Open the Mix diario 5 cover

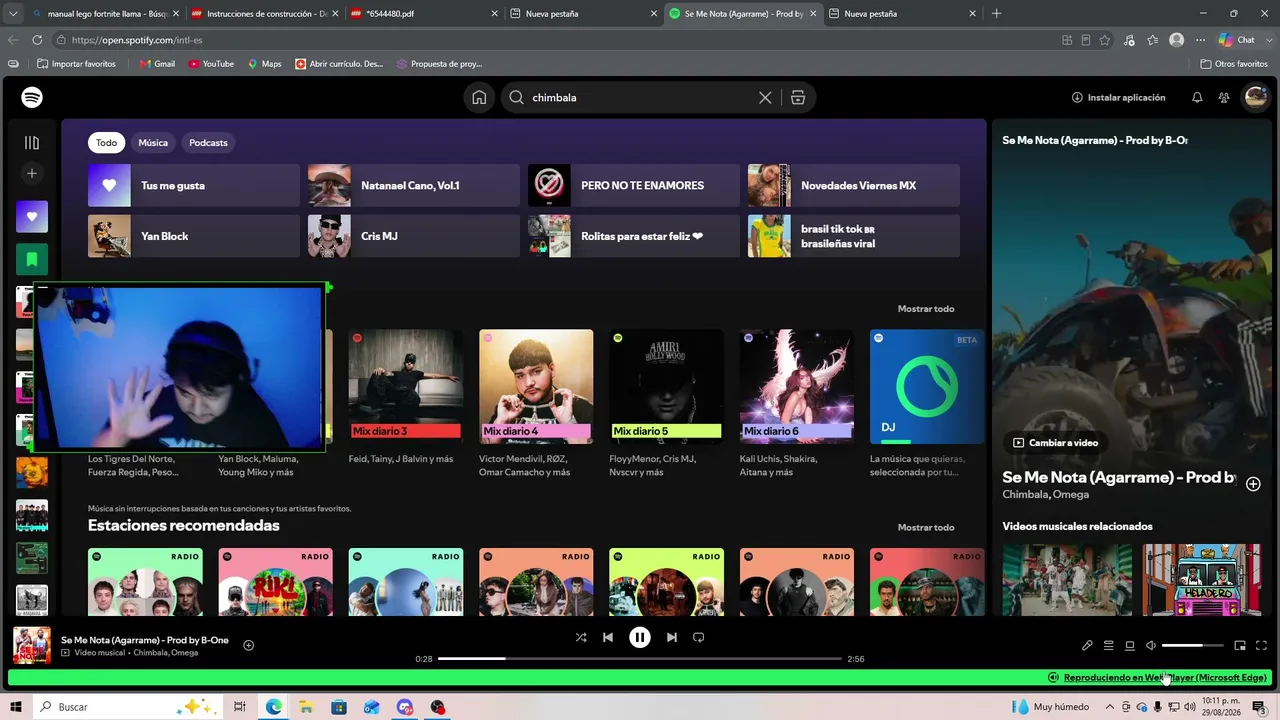(x=667, y=387)
